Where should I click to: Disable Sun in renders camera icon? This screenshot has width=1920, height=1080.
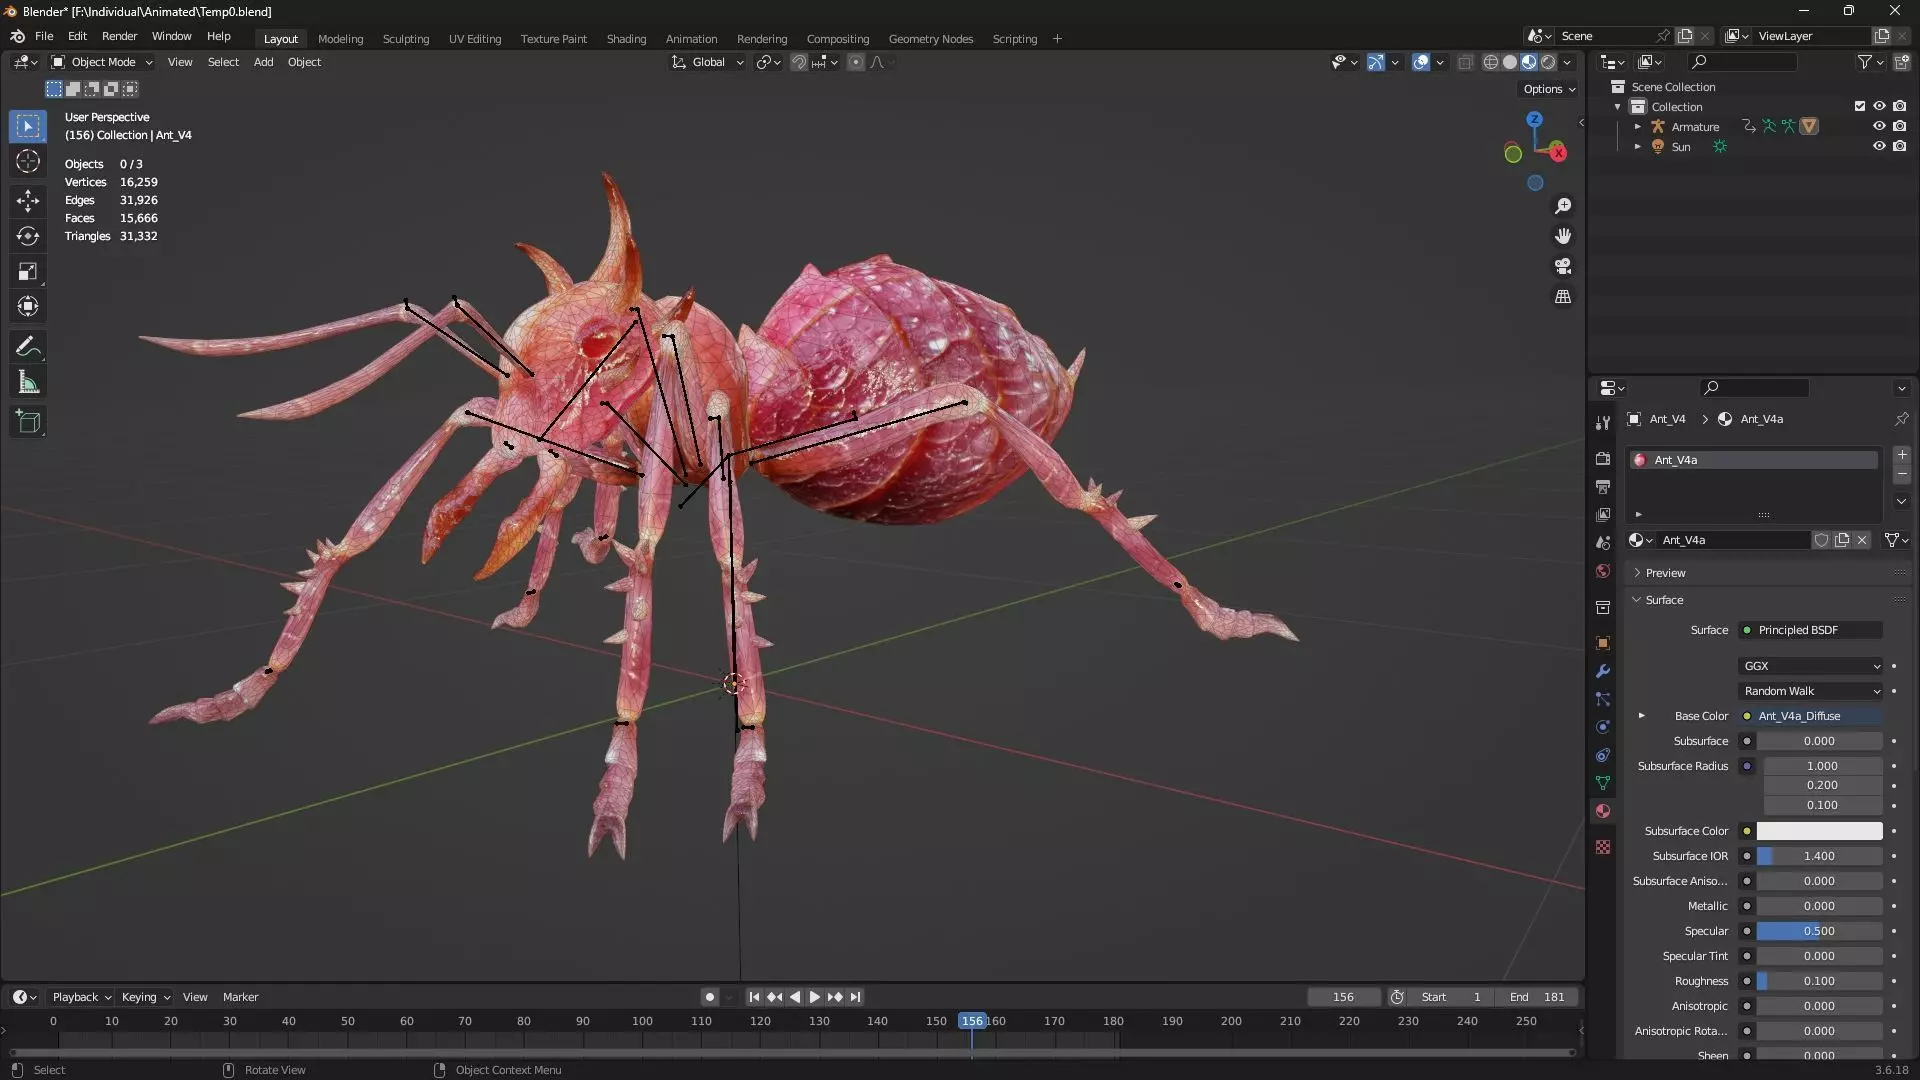[x=1899, y=146]
